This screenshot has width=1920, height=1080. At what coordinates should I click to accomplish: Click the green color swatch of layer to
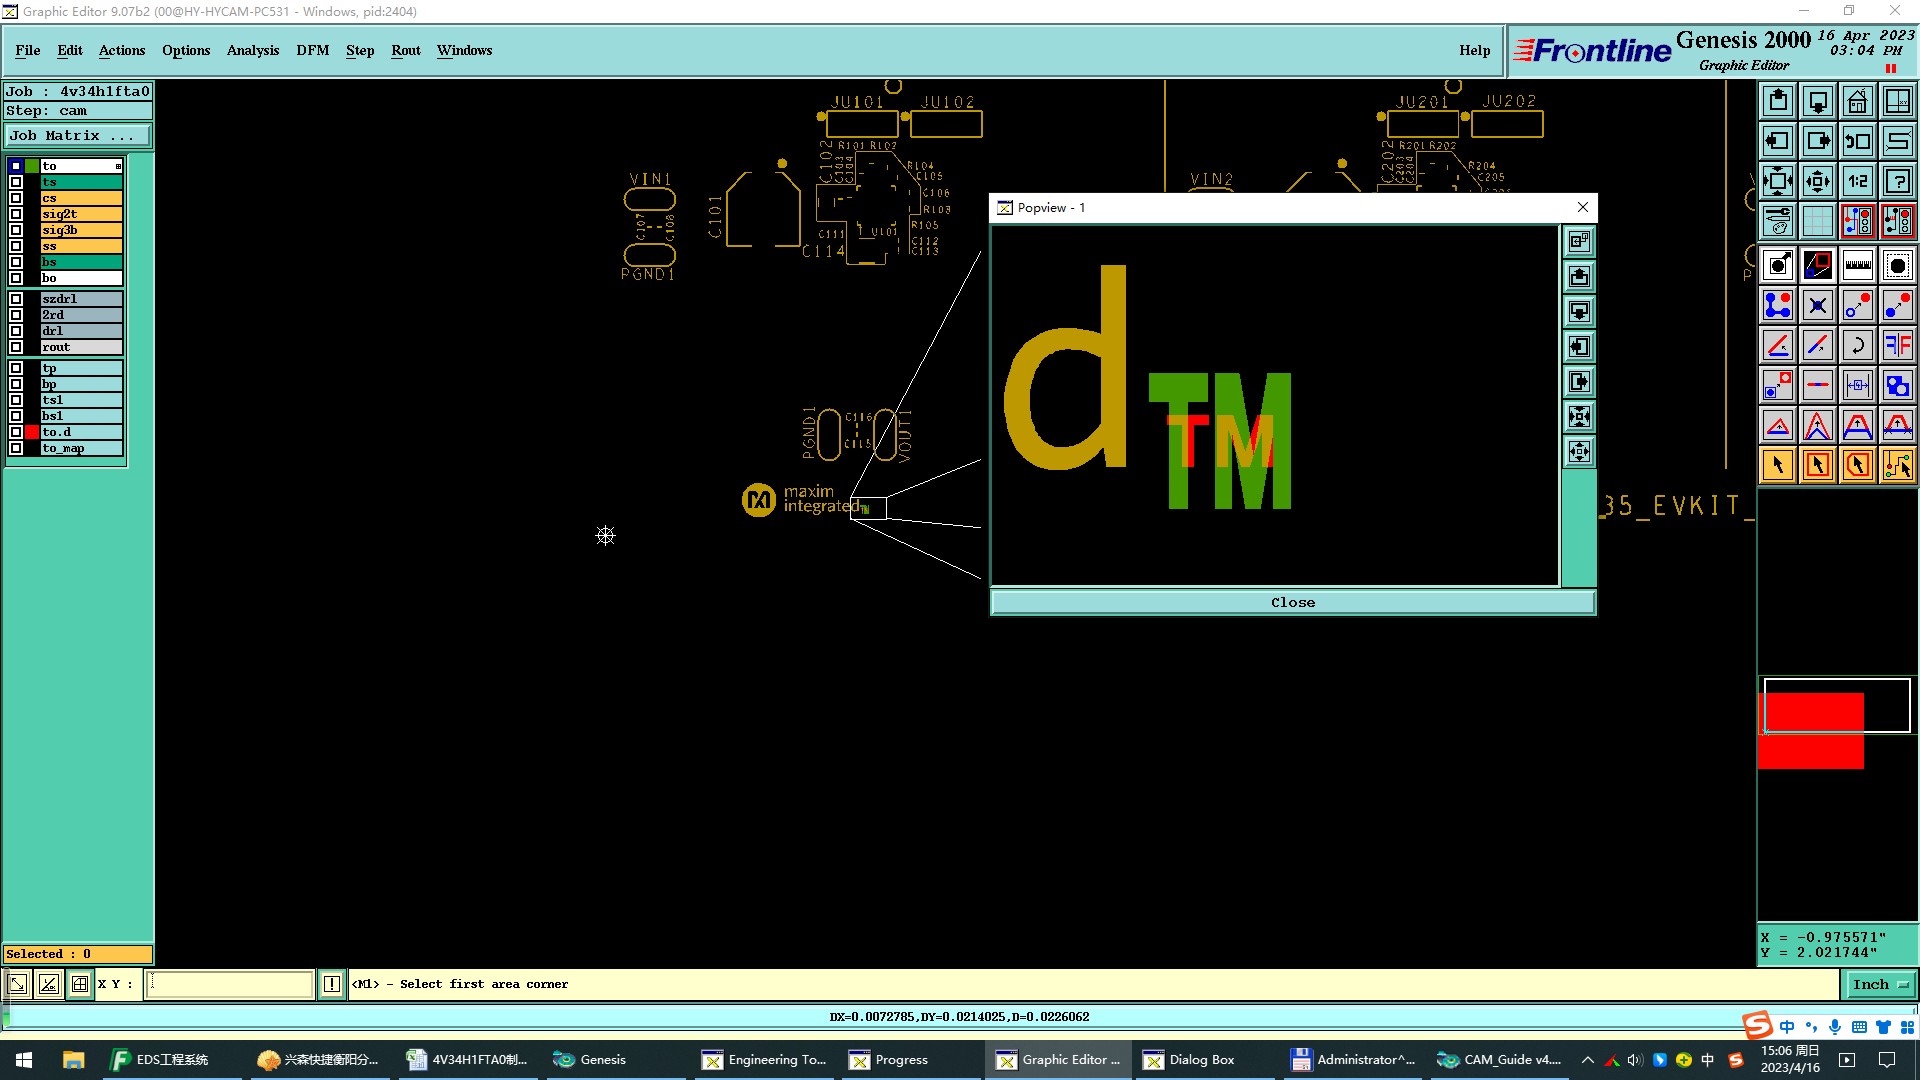point(32,166)
